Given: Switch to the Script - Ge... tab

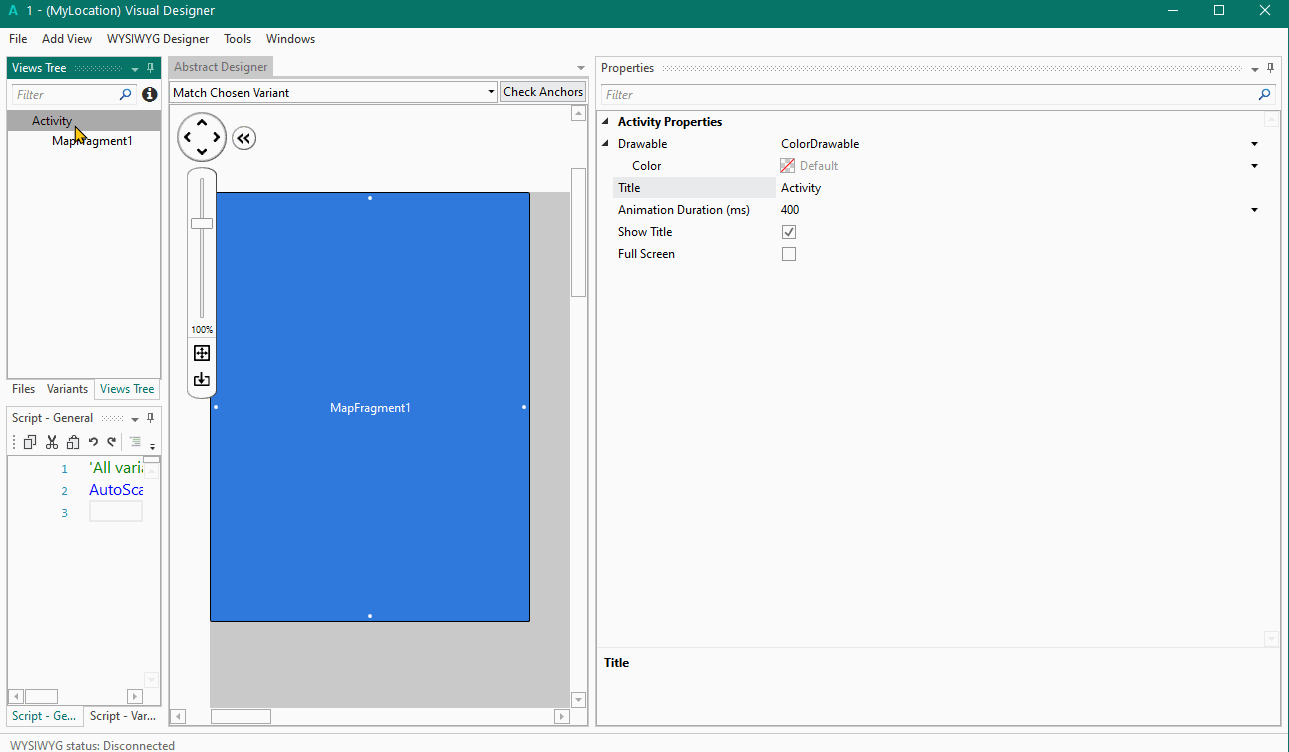Looking at the screenshot, I should click(x=43, y=716).
